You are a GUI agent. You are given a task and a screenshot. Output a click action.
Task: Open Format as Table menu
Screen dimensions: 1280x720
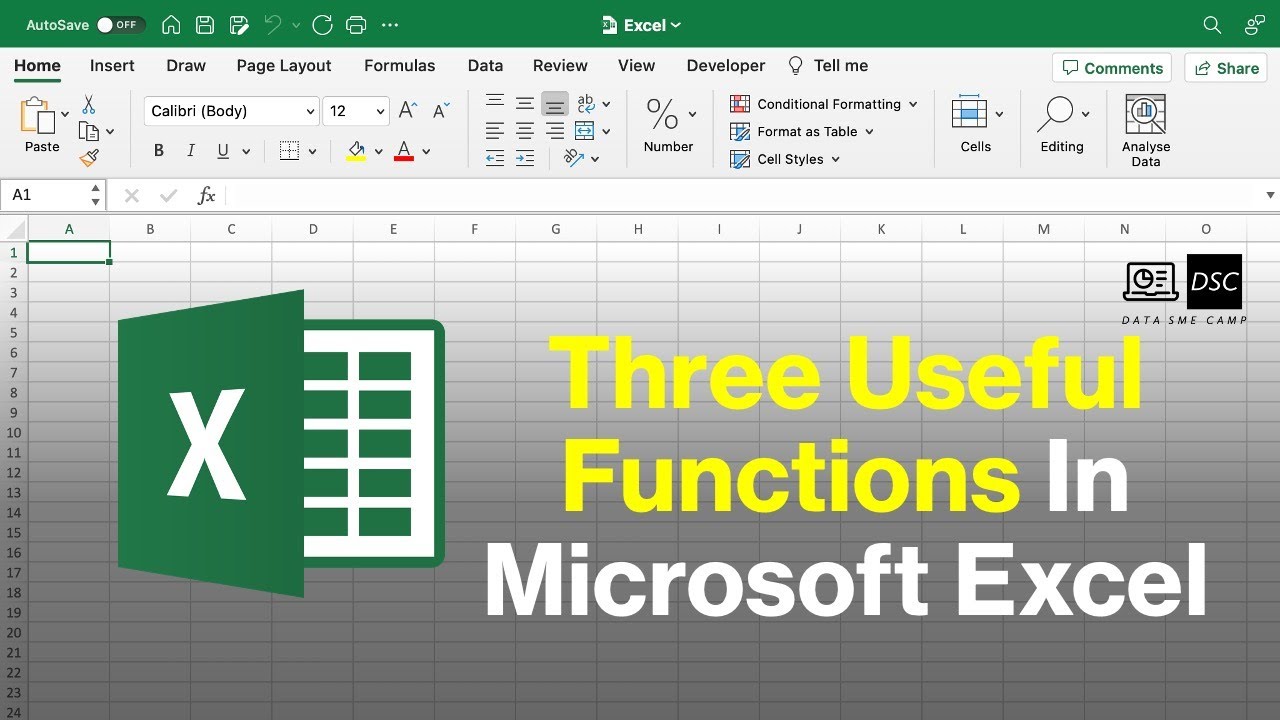pyautogui.click(x=802, y=131)
